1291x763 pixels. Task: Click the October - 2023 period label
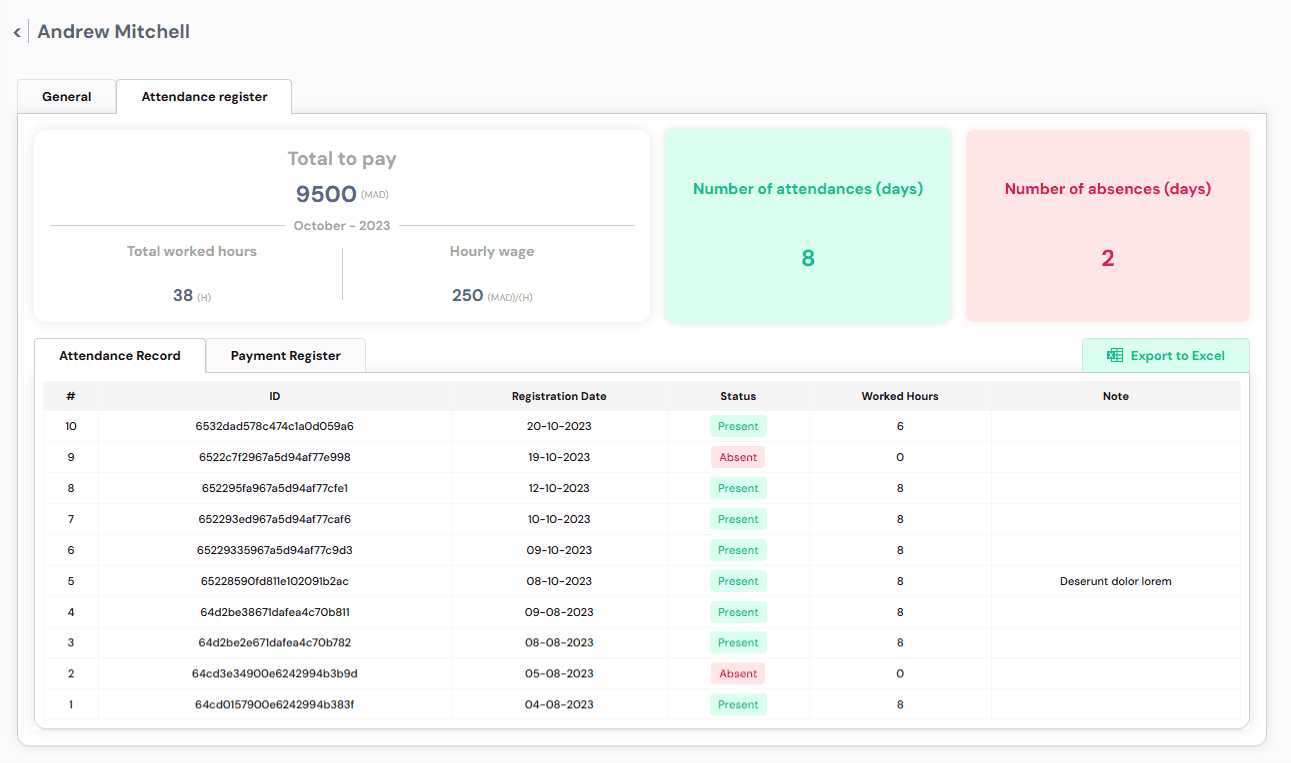(342, 226)
